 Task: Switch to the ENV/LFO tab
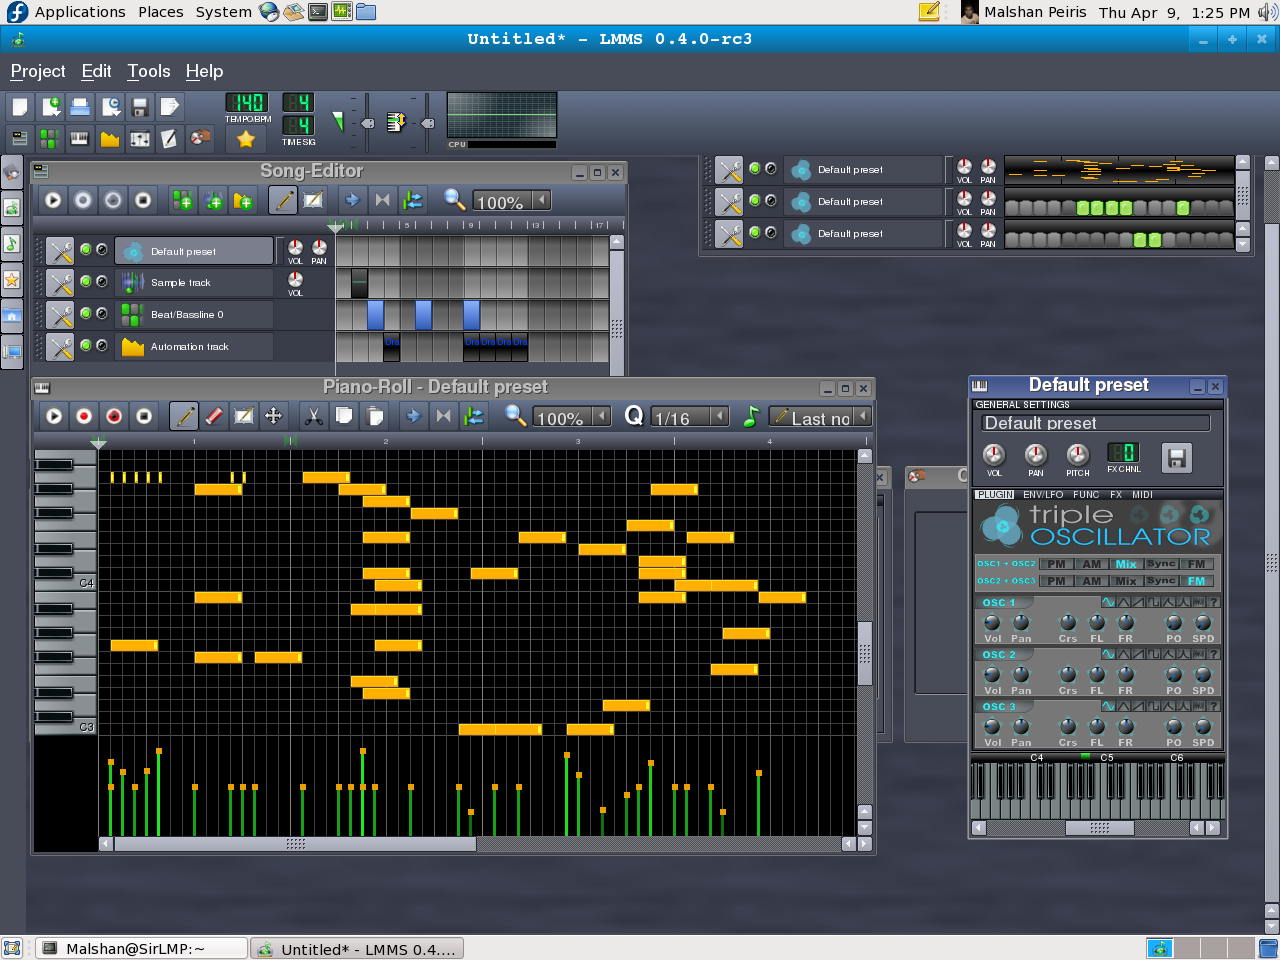(x=1043, y=495)
